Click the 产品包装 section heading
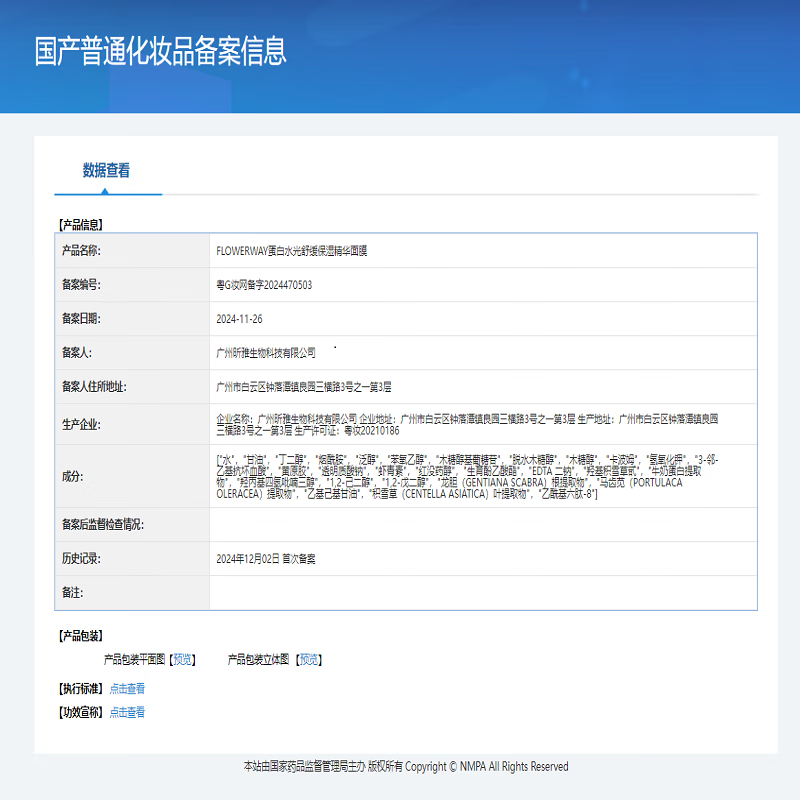This screenshot has width=800, height=800. [x=81, y=636]
